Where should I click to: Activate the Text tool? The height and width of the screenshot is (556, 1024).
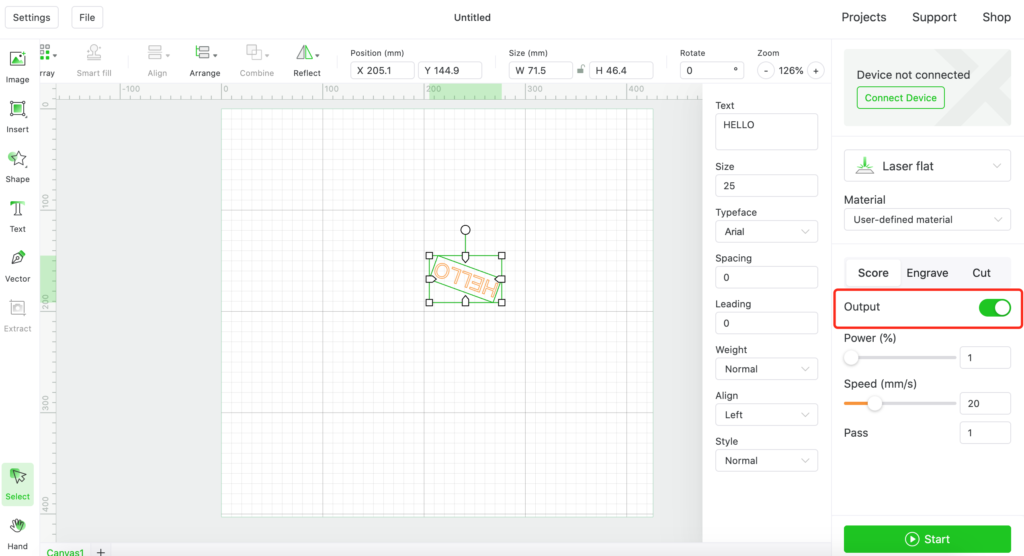18,216
